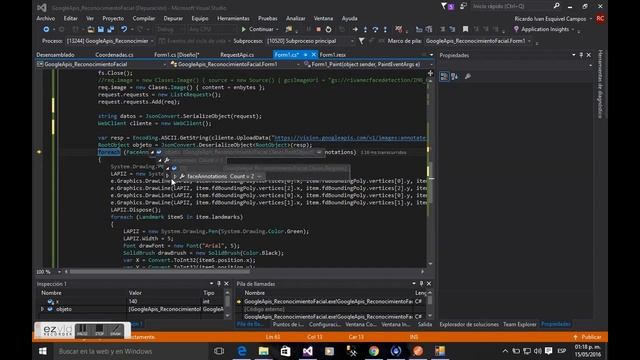Image resolution: width=640 pixels, height=360 pixels.
Task: Click the restart debugging icon
Action: pyautogui.click(x=329, y=29)
